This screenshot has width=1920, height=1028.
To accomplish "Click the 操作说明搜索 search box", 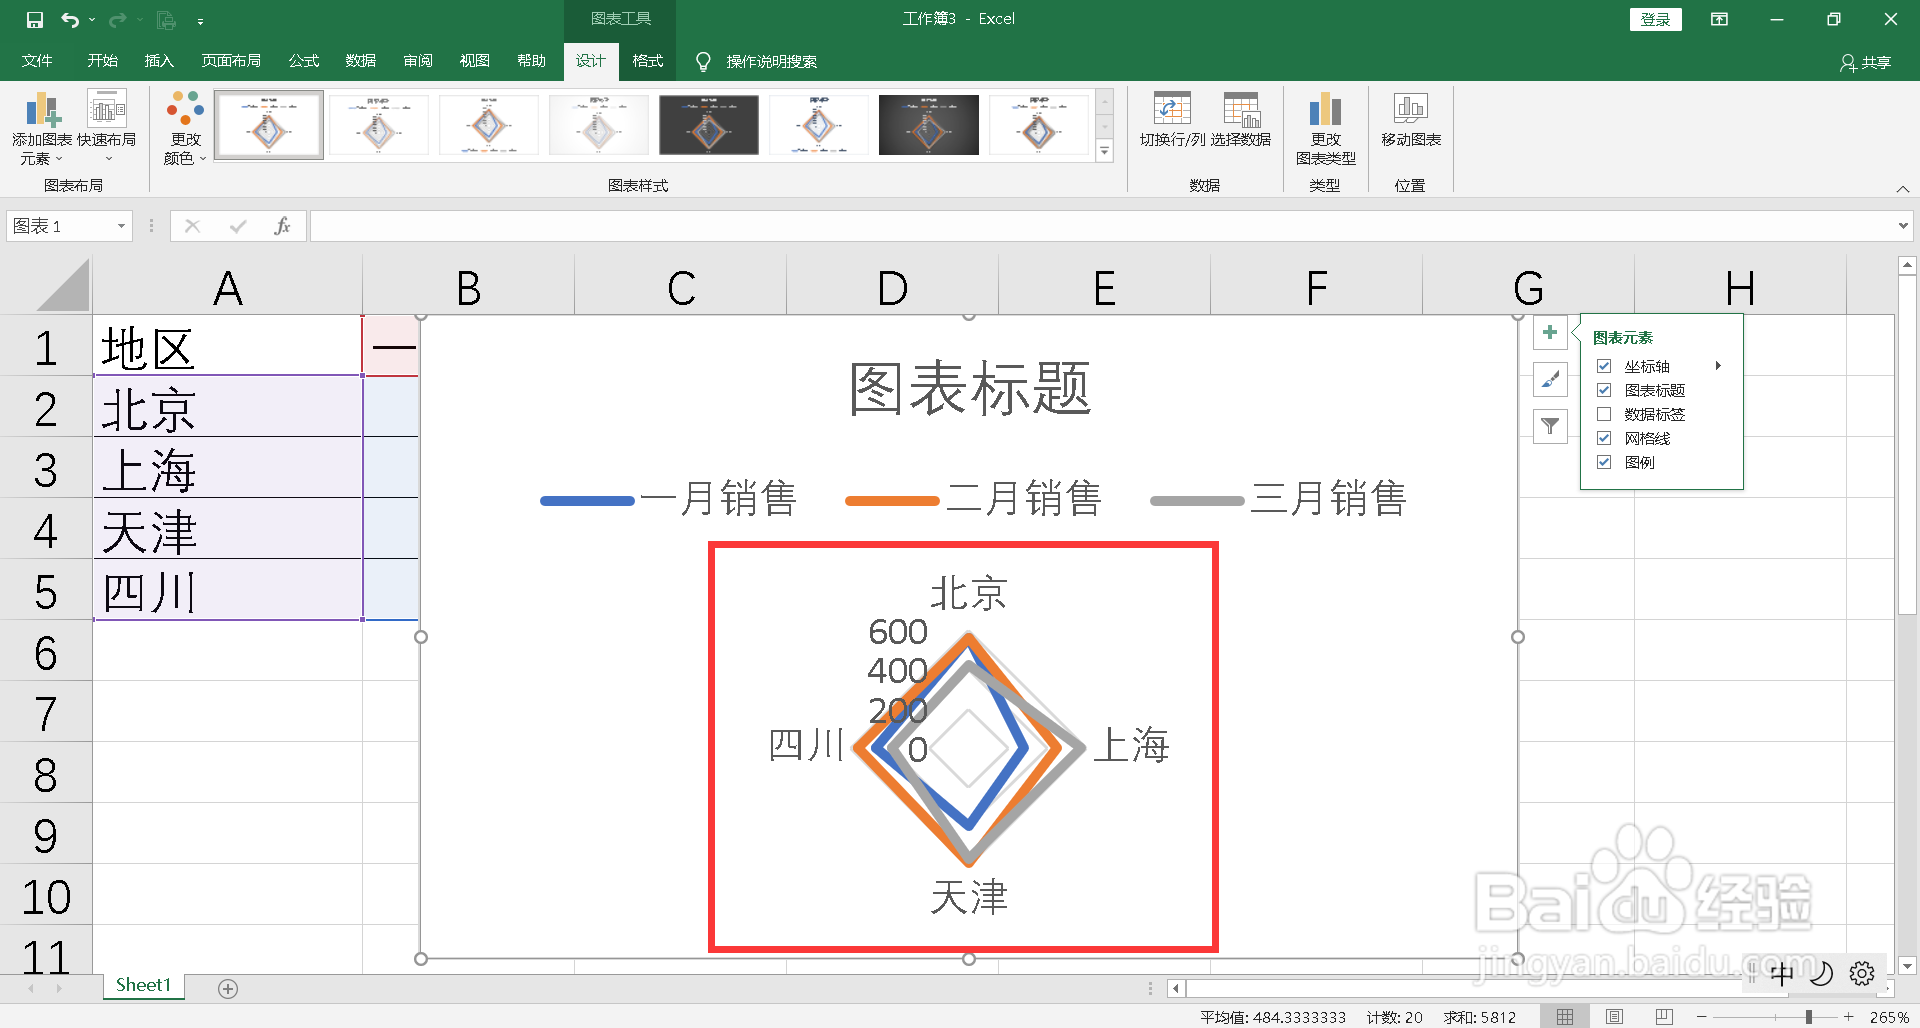I will tap(771, 62).
